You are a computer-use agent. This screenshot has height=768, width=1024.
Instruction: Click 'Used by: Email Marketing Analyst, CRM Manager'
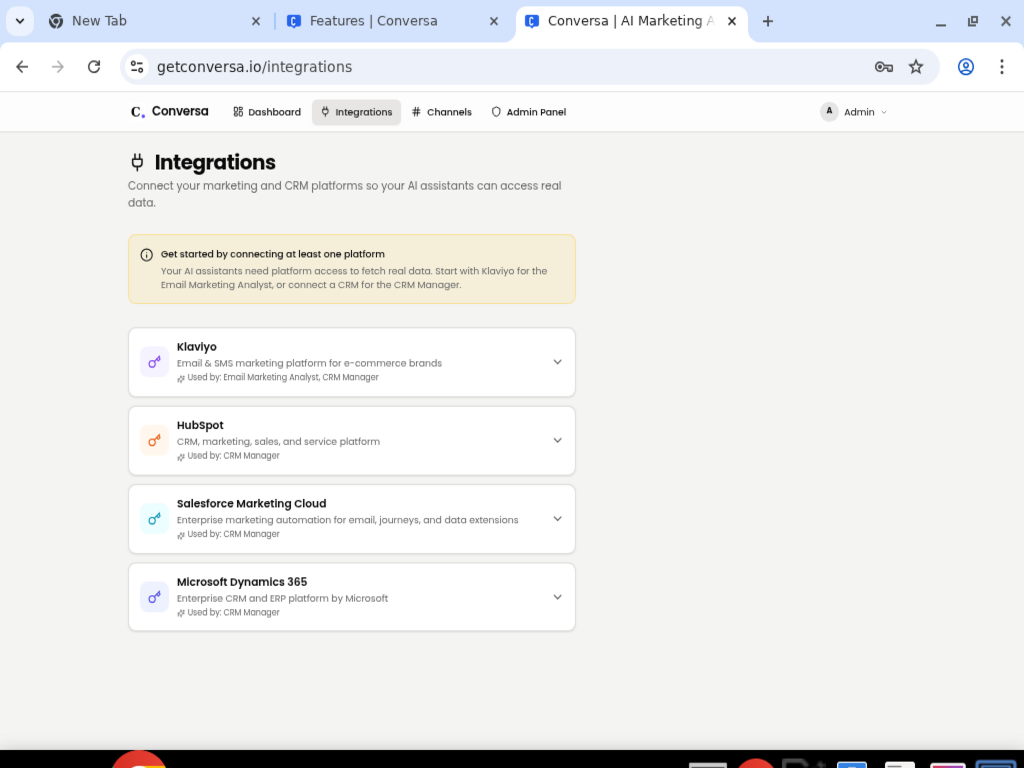[283, 377]
